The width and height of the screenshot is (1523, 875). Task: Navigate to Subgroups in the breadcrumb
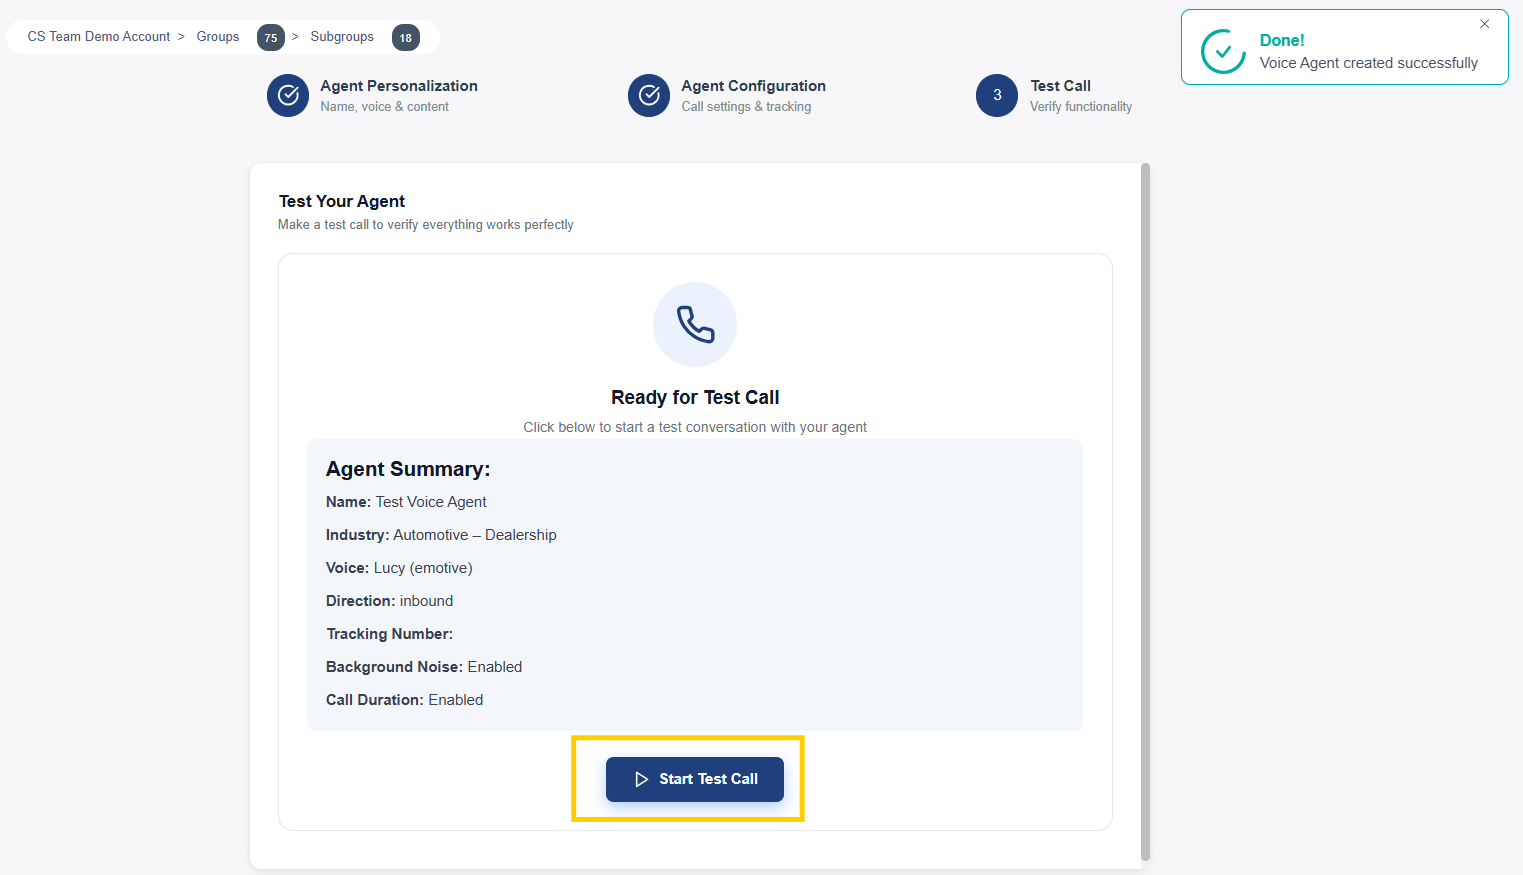pos(342,37)
